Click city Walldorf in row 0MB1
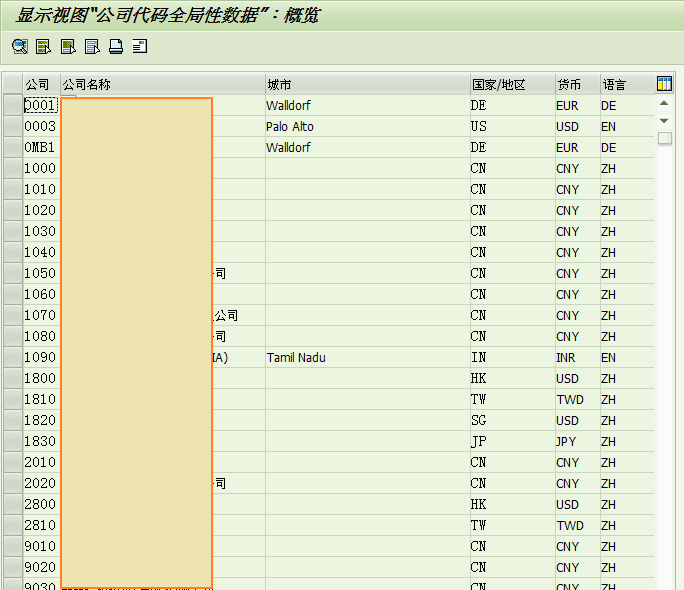This screenshot has height=590, width=684. click(288, 147)
